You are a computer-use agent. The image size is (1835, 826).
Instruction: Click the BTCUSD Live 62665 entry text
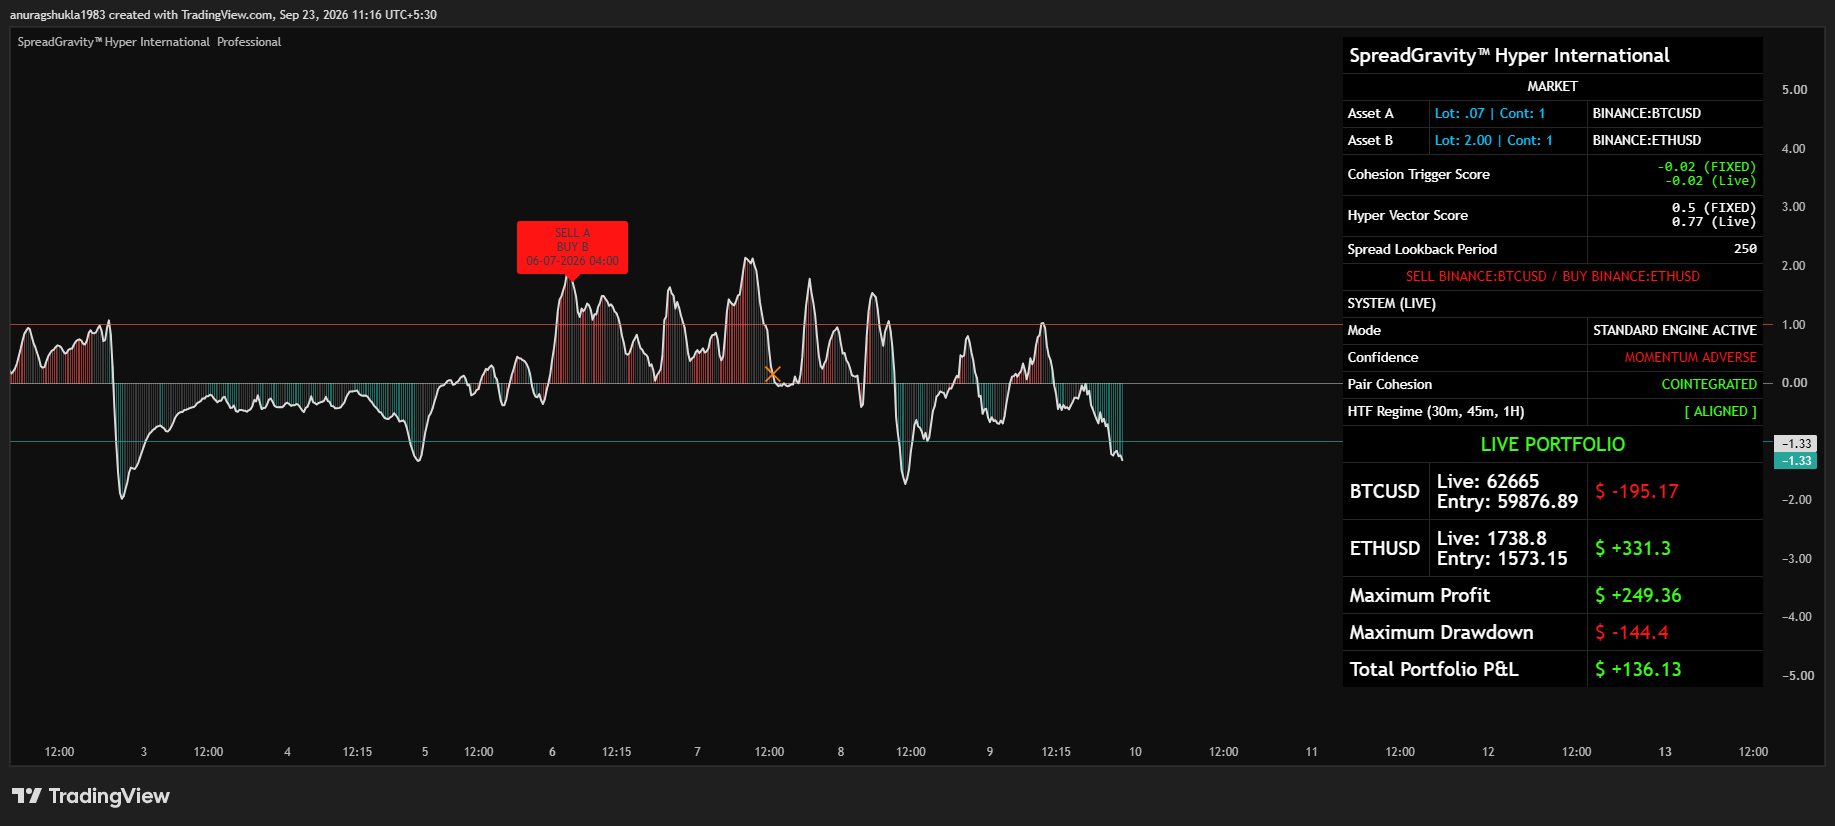(1507, 491)
